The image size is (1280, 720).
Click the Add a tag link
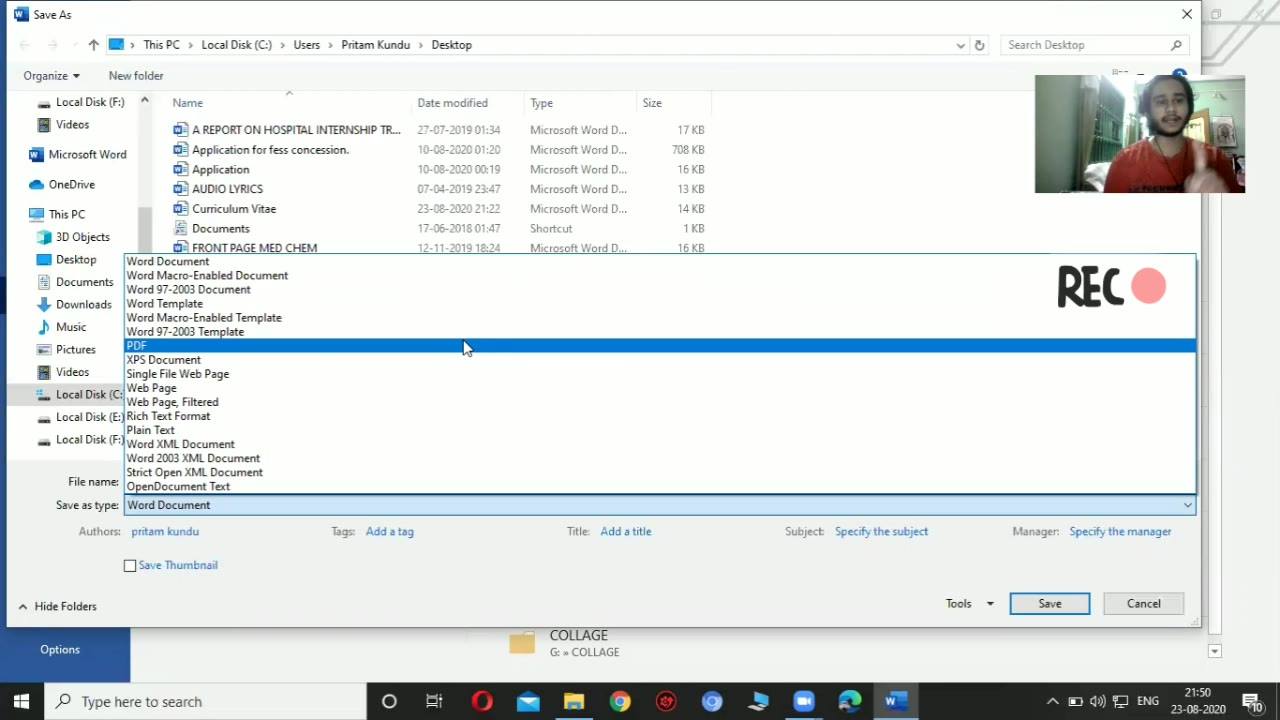pyautogui.click(x=390, y=531)
